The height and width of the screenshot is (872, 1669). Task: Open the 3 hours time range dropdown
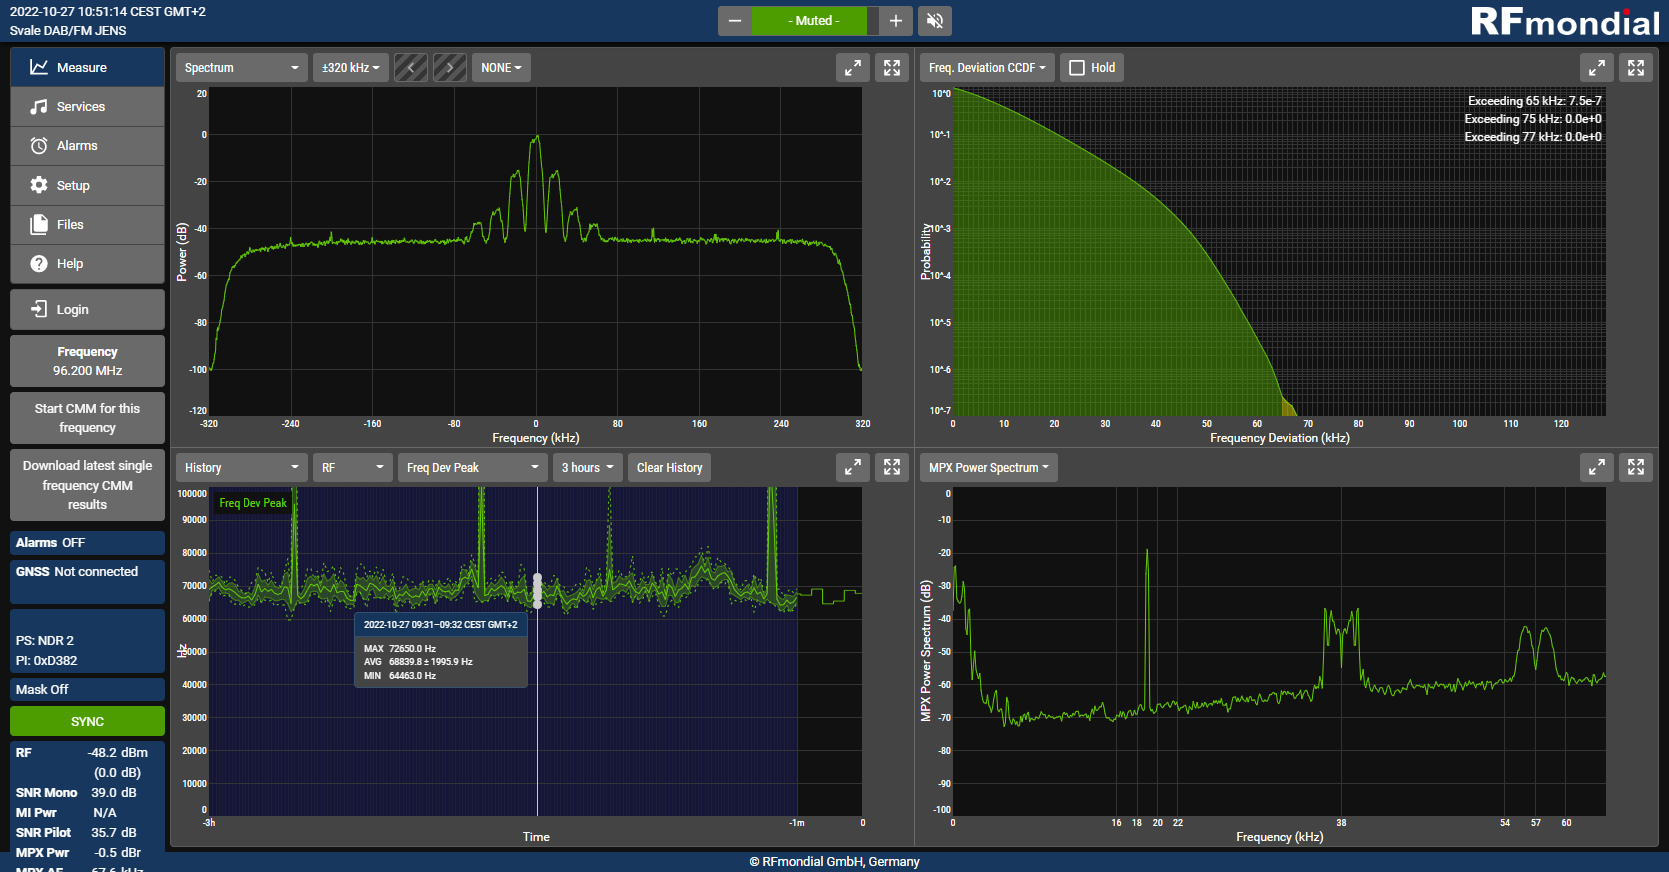pos(587,467)
